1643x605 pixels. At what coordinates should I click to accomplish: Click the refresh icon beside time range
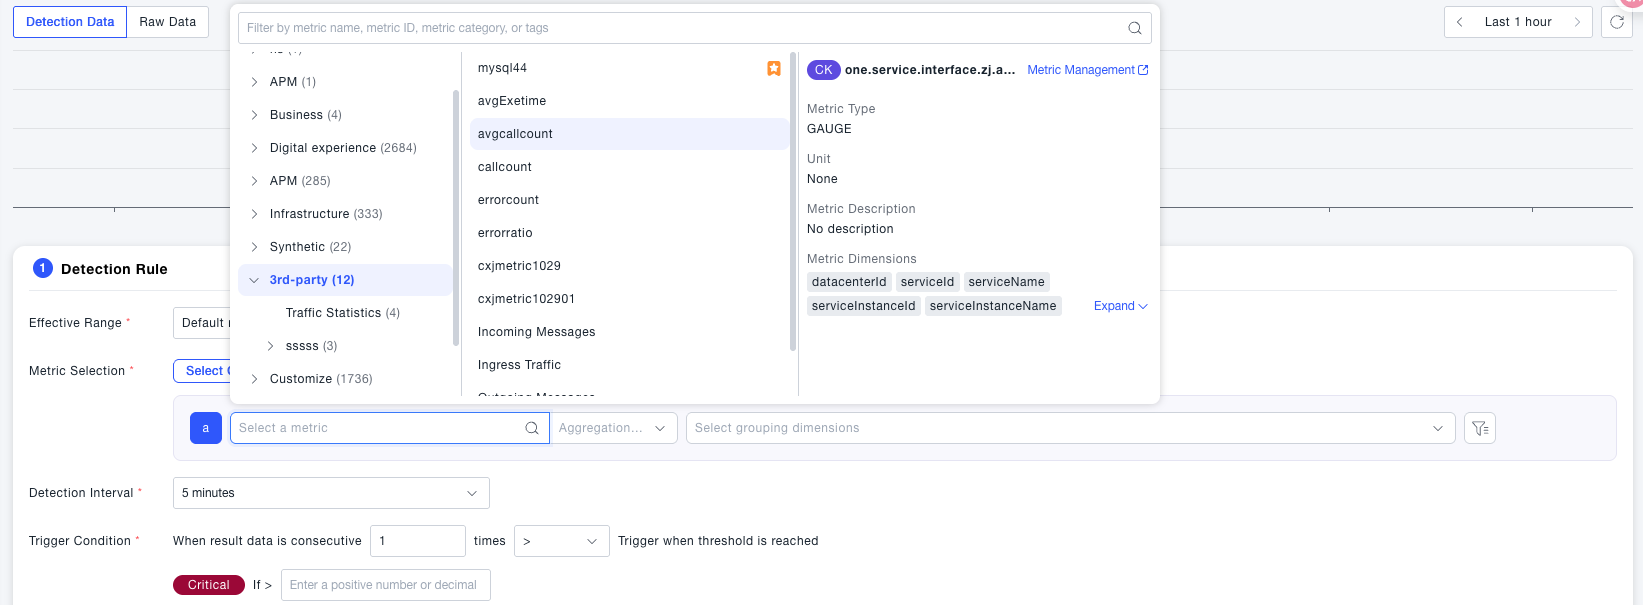[1617, 22]
